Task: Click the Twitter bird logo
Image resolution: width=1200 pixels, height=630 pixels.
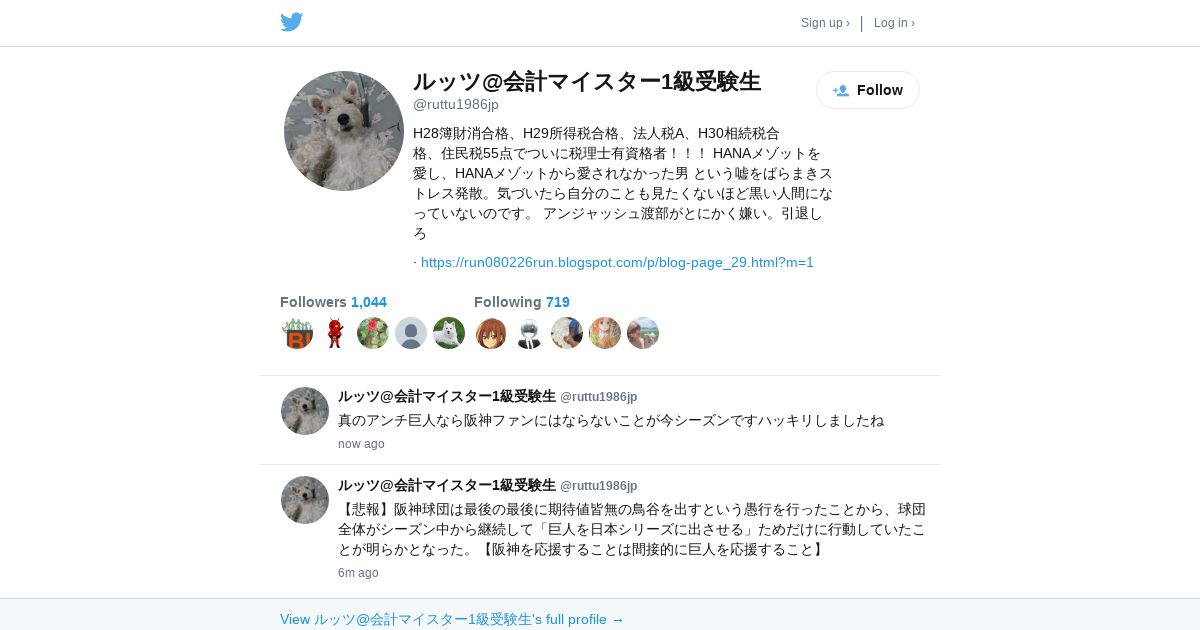Action: coord(291,22)
